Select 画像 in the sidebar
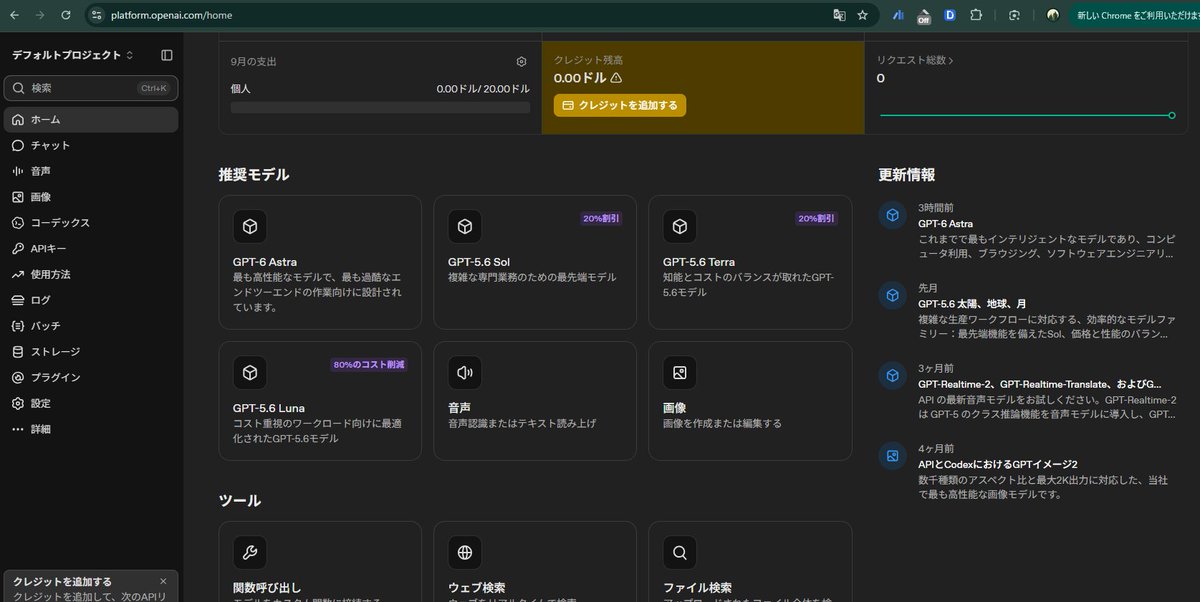 coord(91,197)
